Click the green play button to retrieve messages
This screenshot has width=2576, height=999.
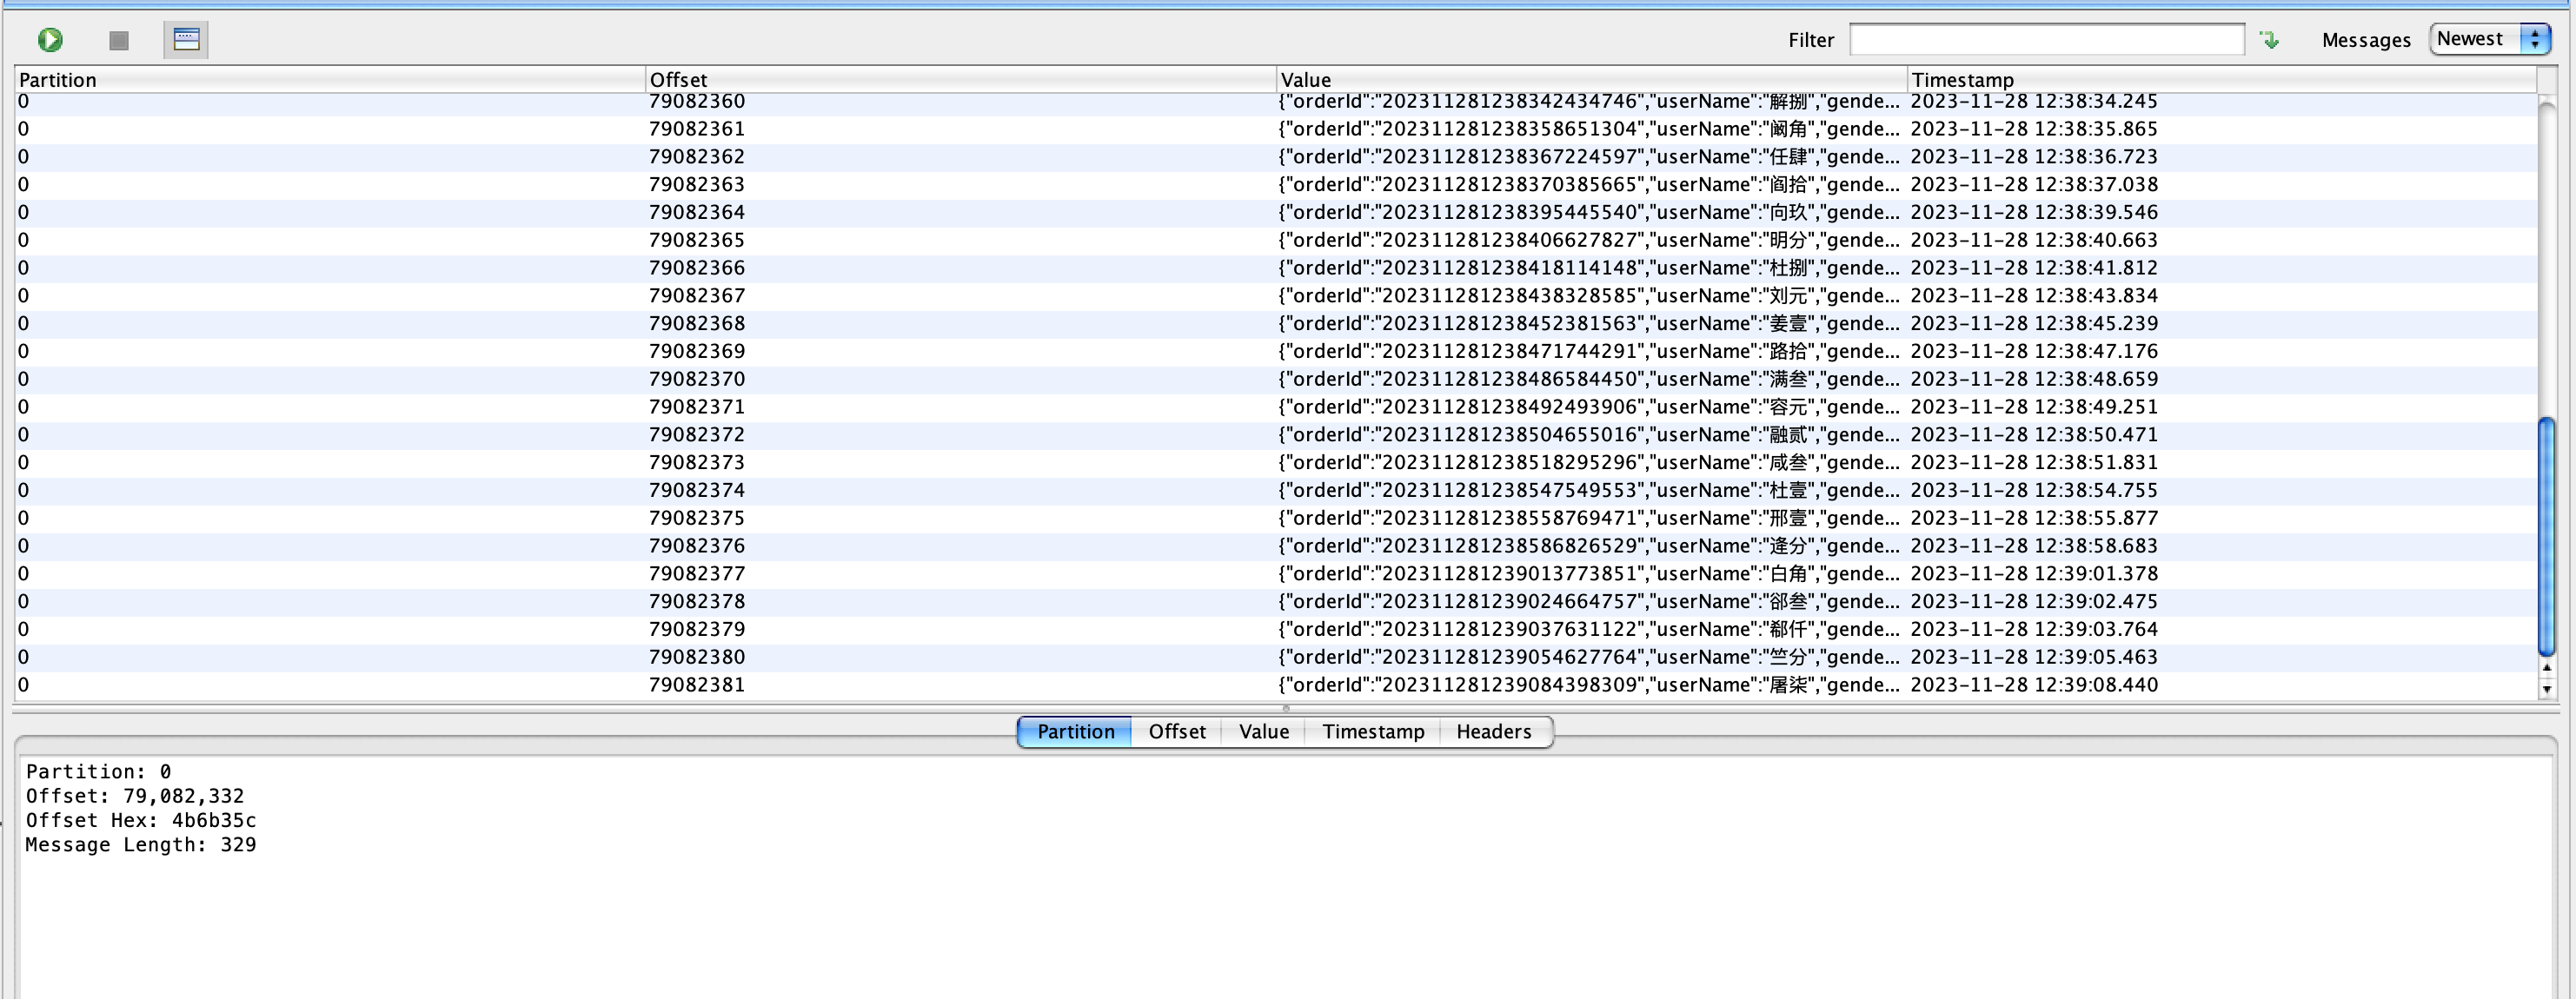(50, 39)
